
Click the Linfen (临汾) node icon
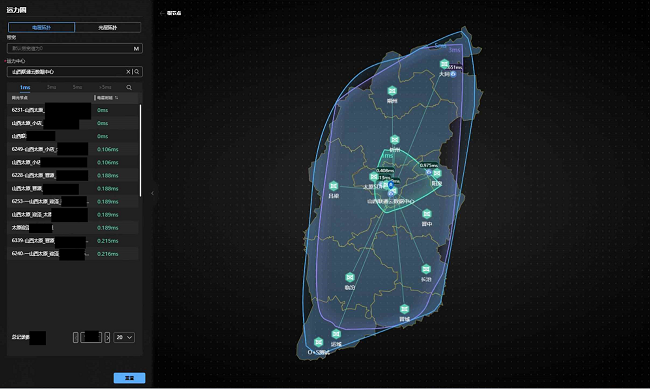(350, 277)
